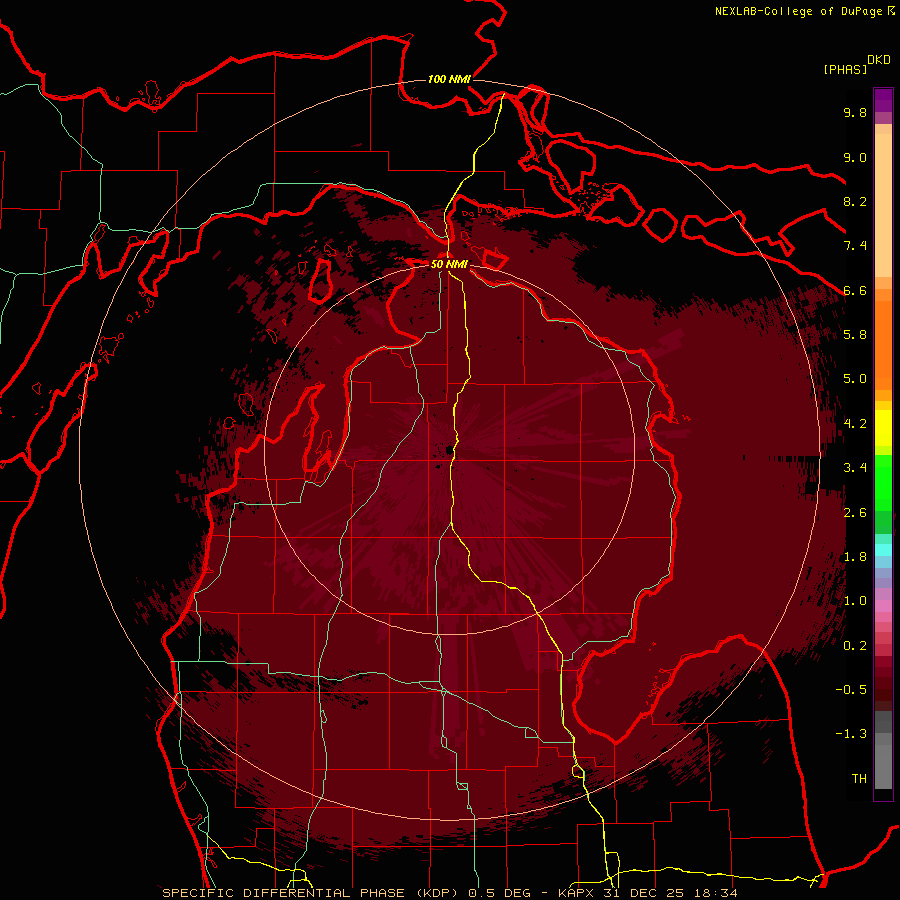Viewport: 900px width, 900px height.
Task: Pick the purple swatch atop the color scale
Action: pos(883,100)
